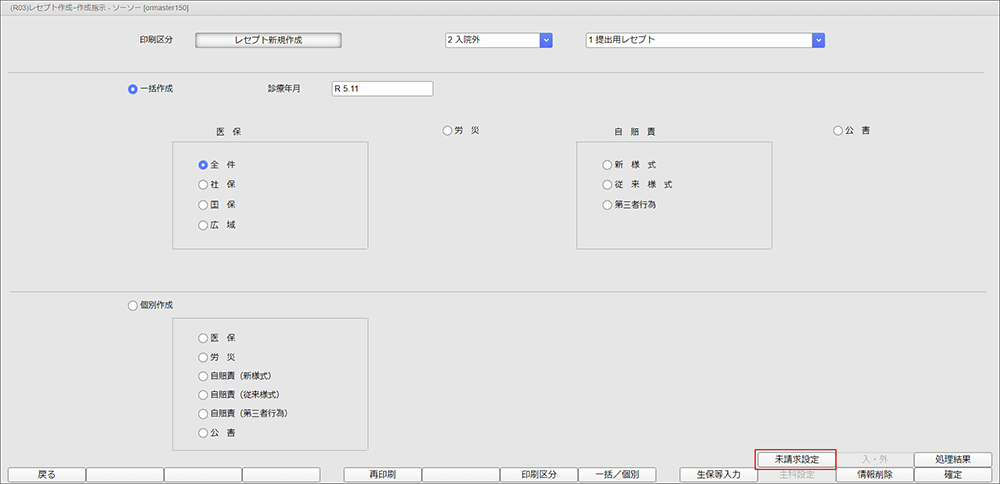Click the 一括／個別 button
Screen dimensions: 1000x484
click(617, 475)
